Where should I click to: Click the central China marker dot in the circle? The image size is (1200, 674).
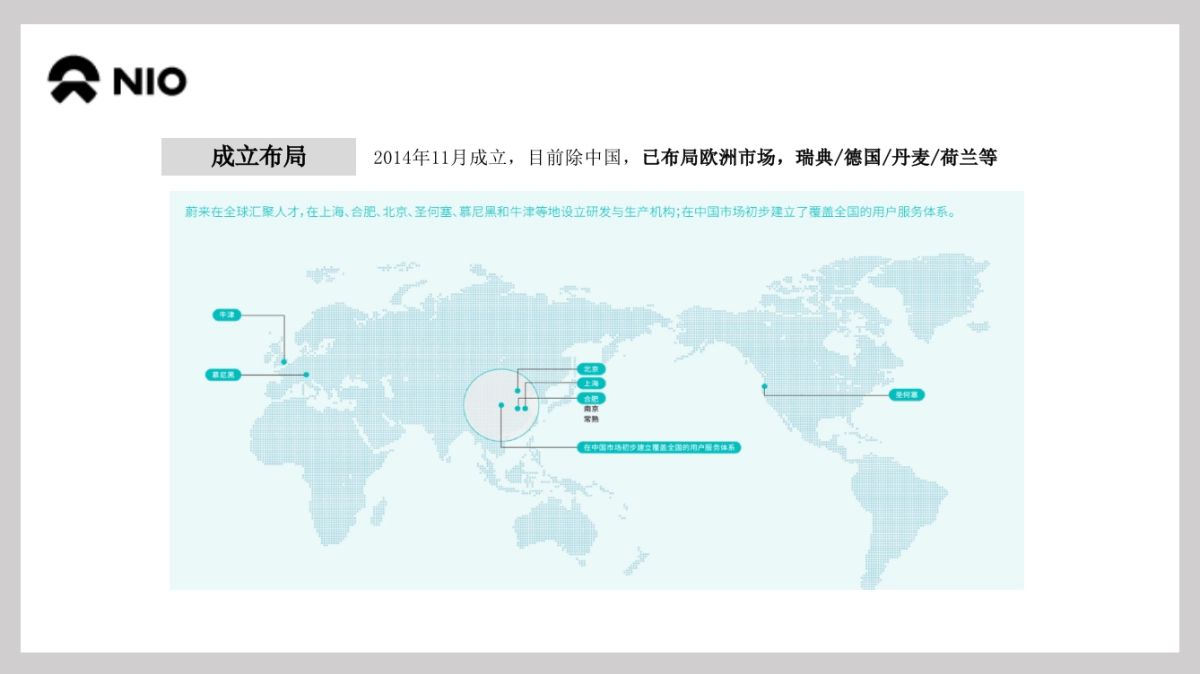point(501,405)
